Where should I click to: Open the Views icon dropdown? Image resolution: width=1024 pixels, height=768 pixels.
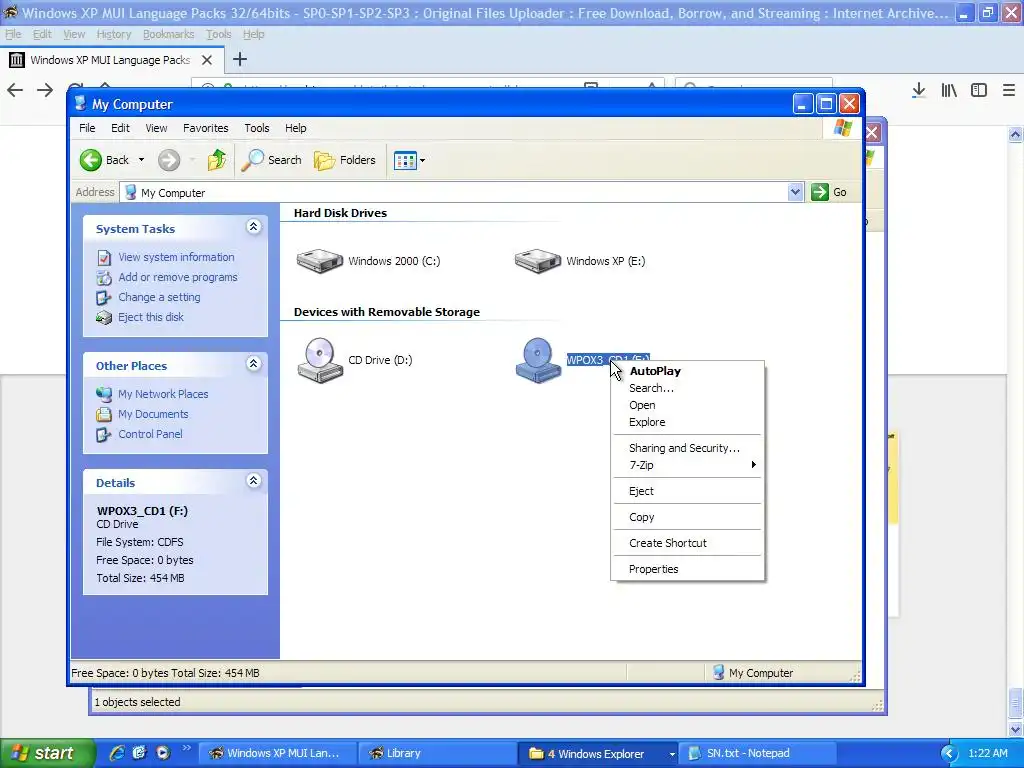409,160
